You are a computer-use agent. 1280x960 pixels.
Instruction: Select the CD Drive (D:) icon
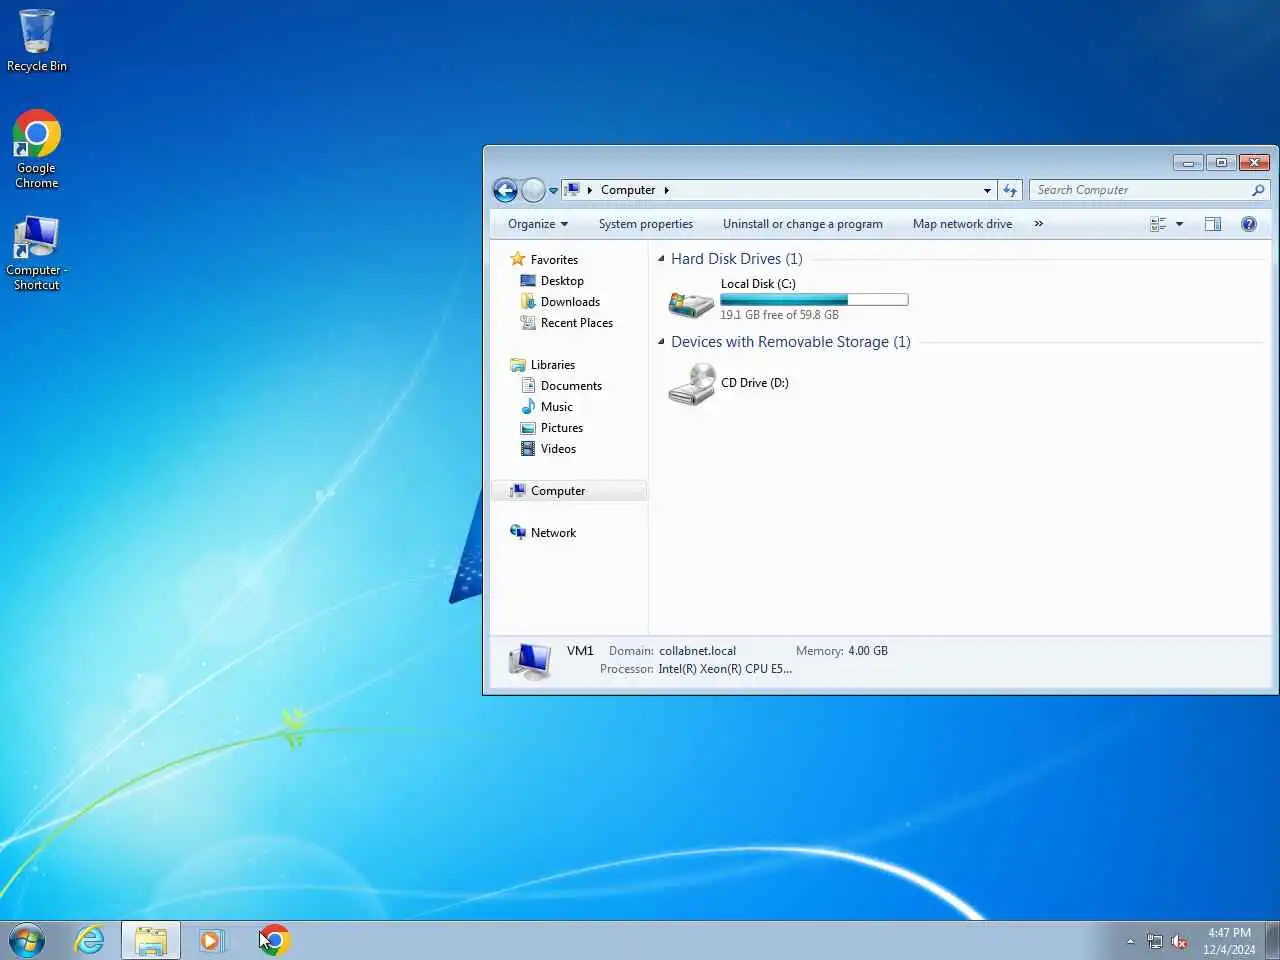pos(691,384)
